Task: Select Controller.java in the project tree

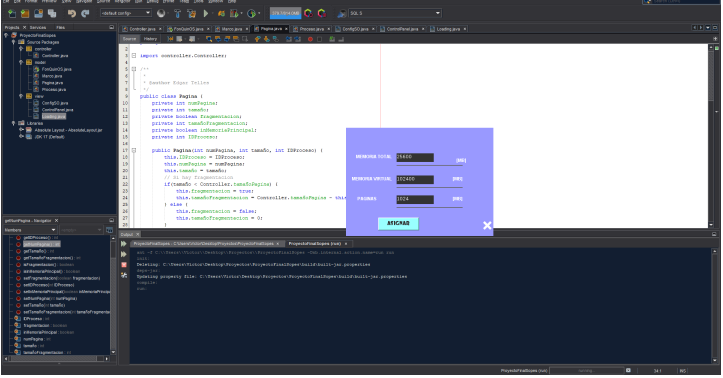Action: pos(54,55)
